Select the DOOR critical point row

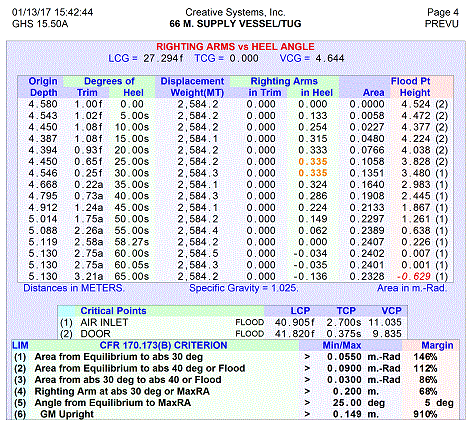pos(231,334)
